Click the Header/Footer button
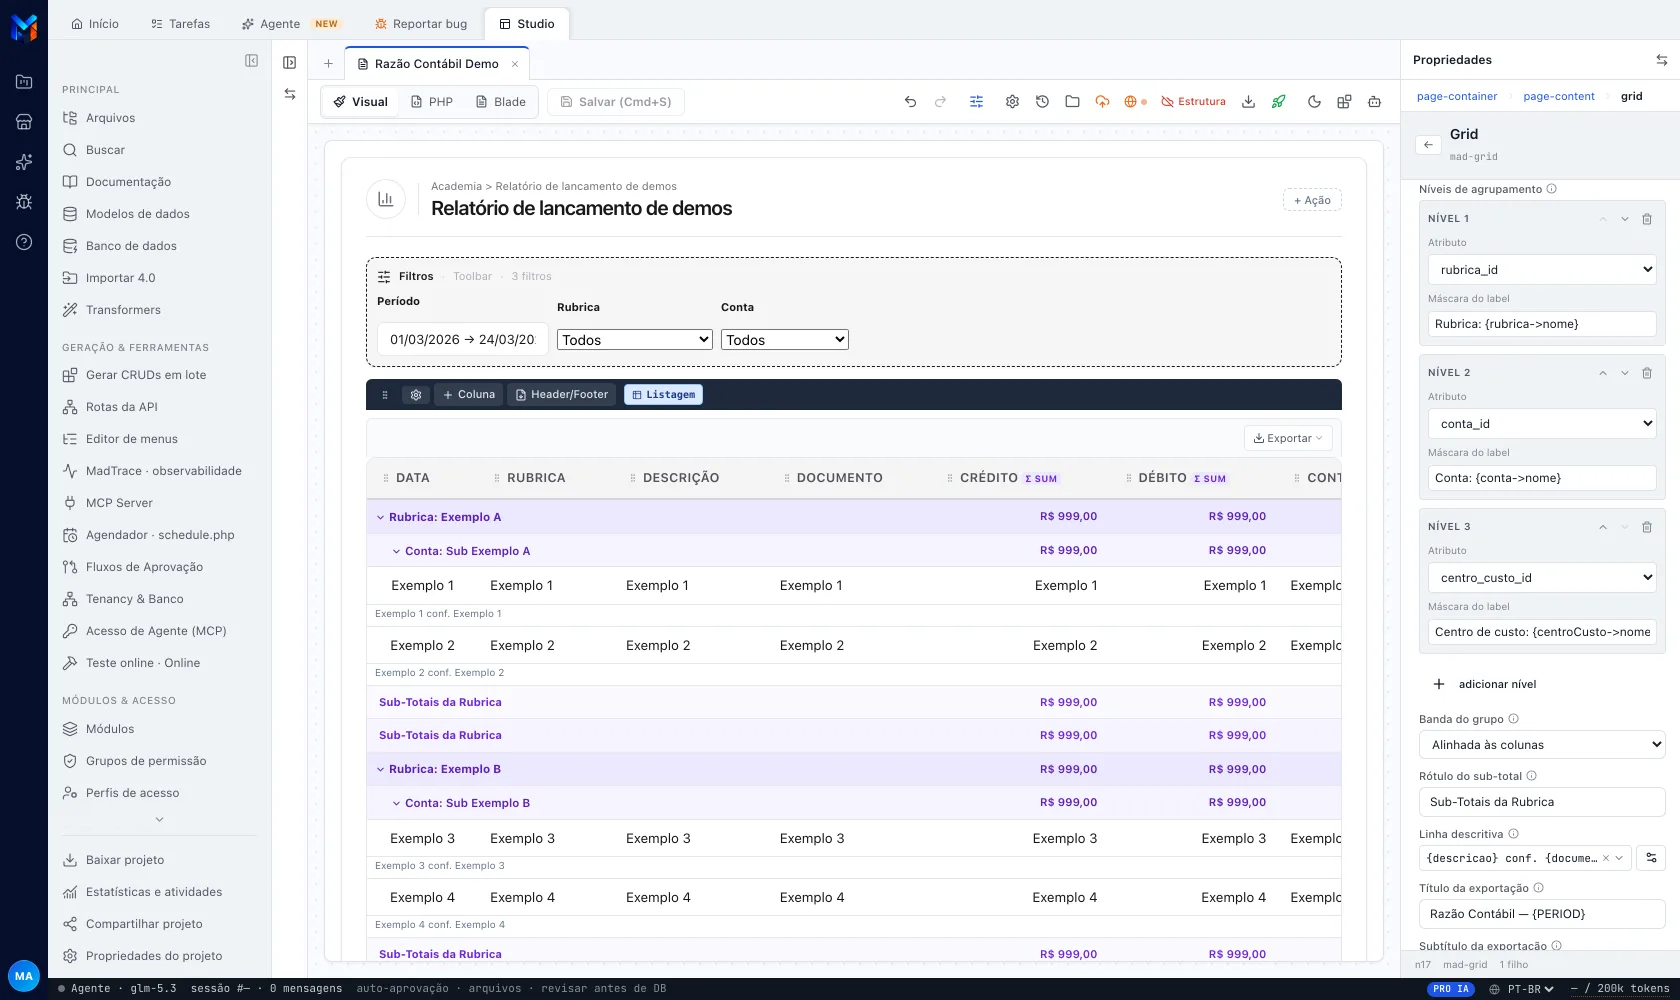Image resolution: width=1680 pixels, height=1000 pixels. pos(562,395)
